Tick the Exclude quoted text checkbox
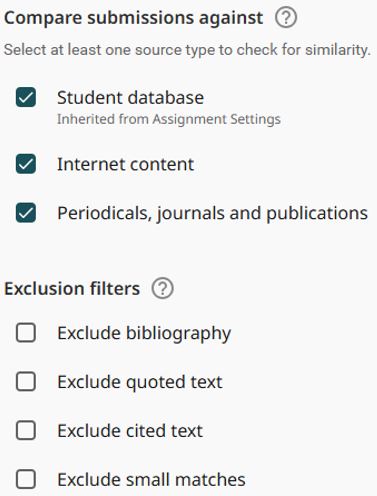Viewport: 377px width, 496px height. point(26,382)
